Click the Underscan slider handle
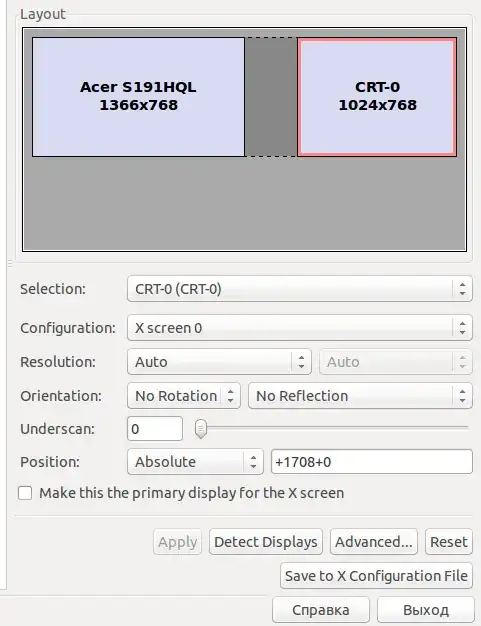Screen dimensions: 481x626 tap(201, 429)
